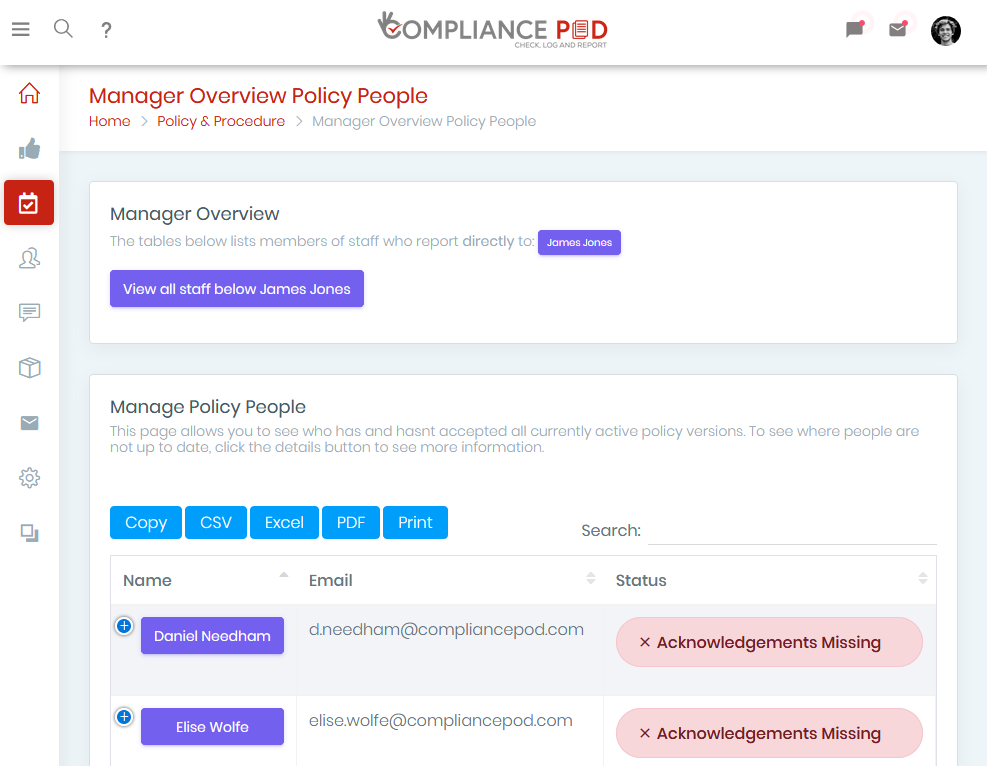Open the user profile avatar
The width and height of the screenshot is (987, 766).
945,30
